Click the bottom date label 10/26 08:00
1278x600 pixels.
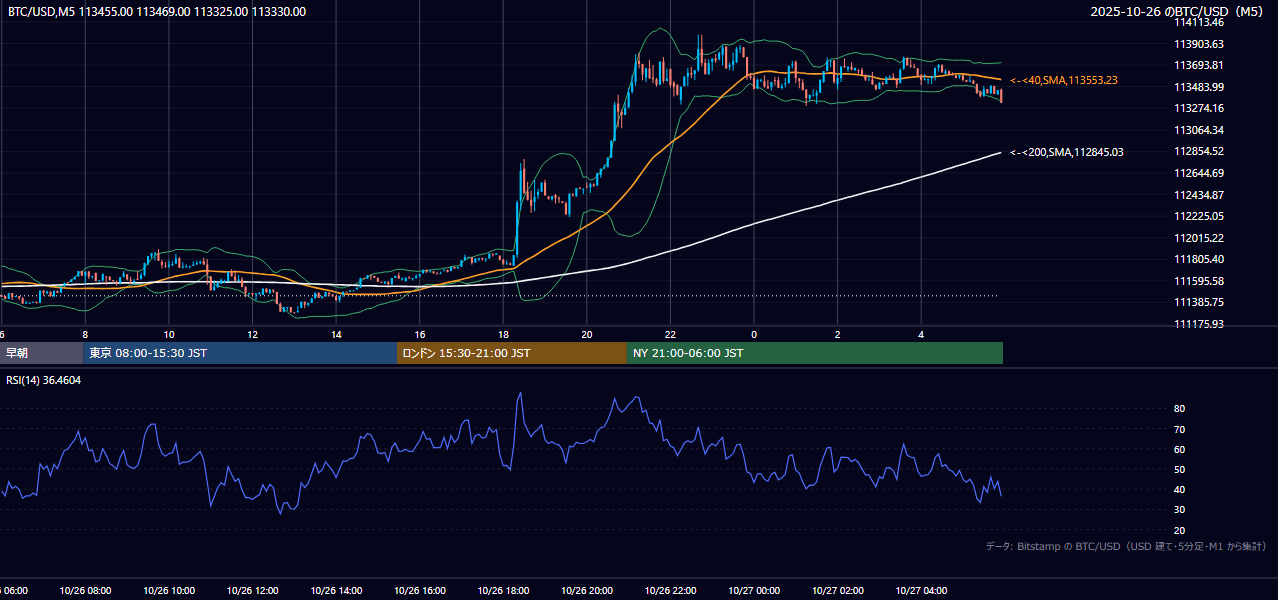85,591
